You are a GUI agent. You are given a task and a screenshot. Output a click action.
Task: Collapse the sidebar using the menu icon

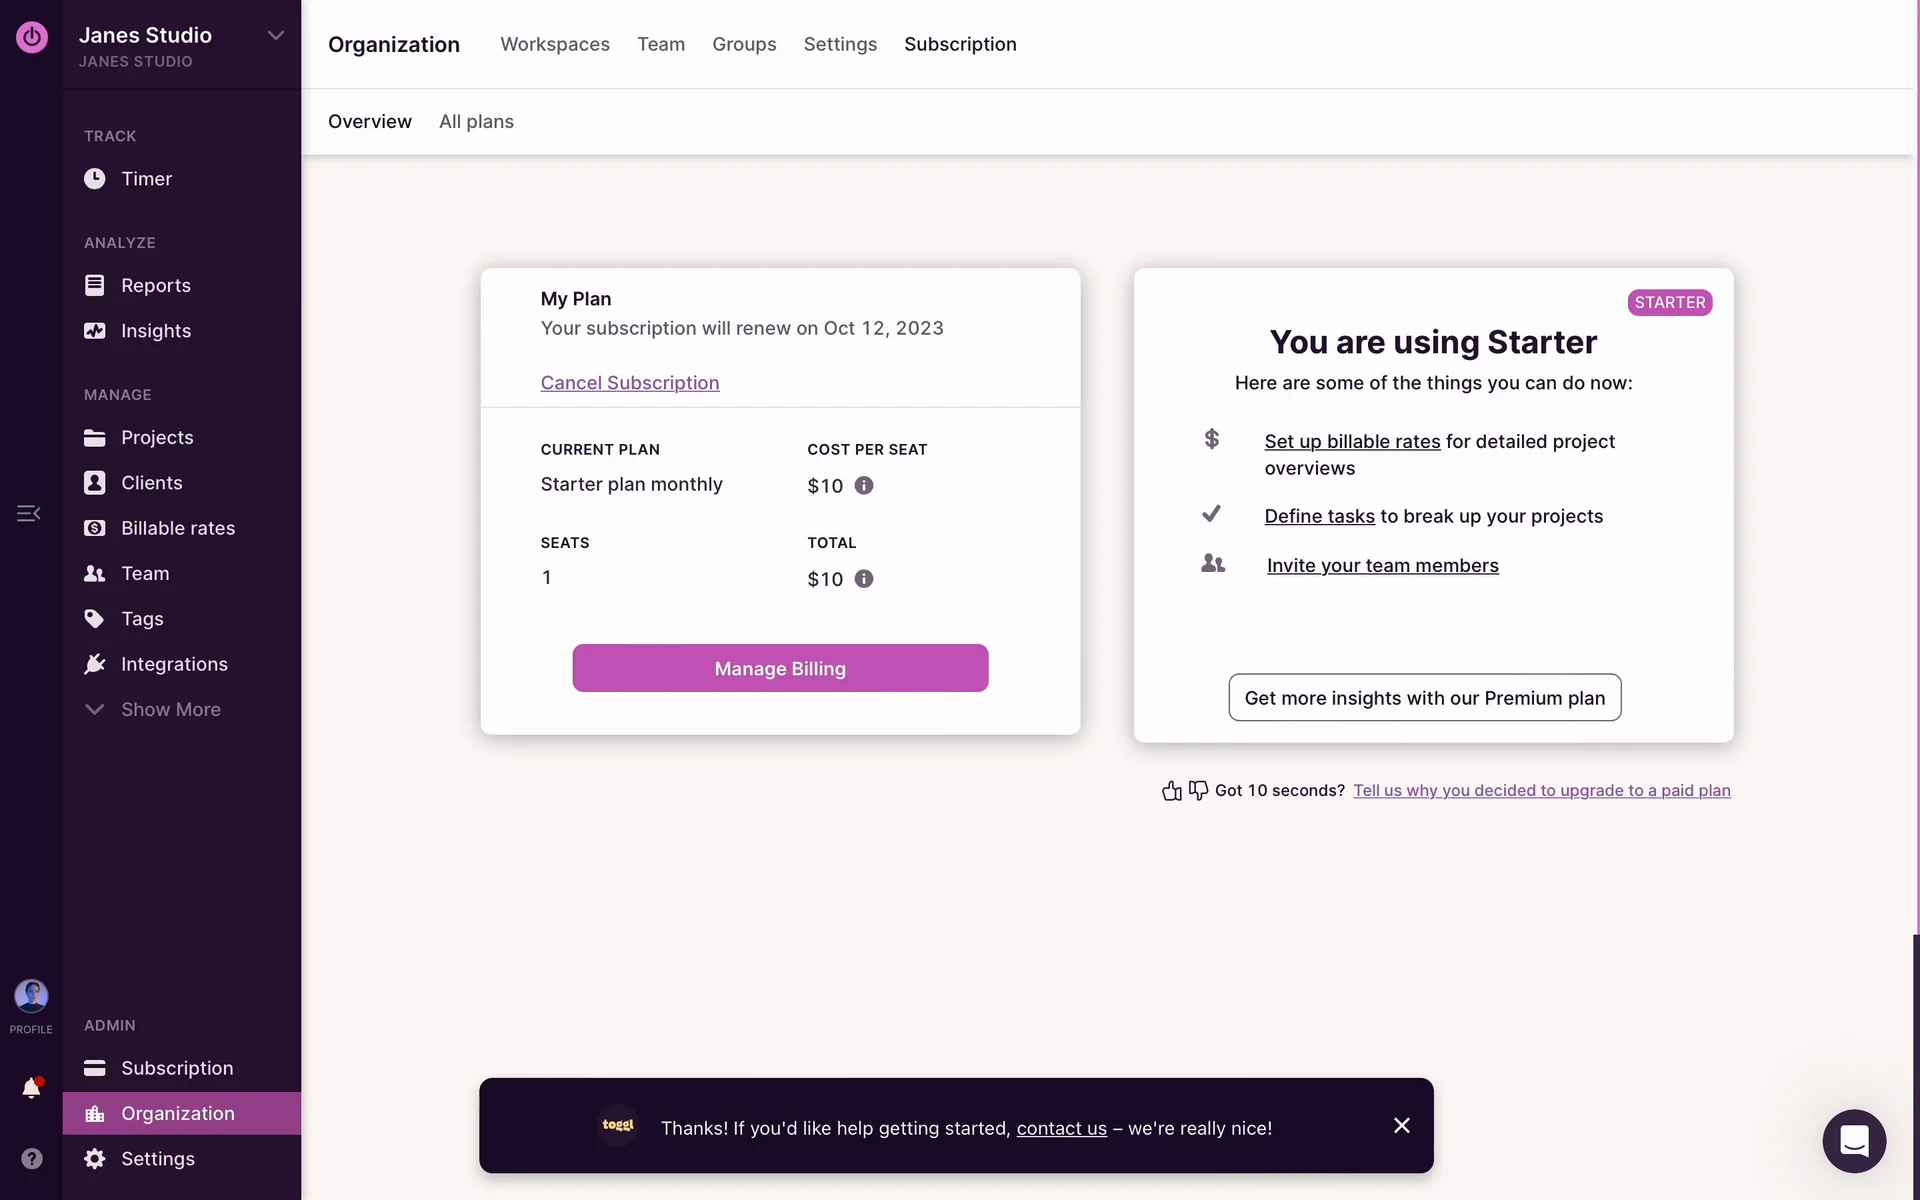tap(28, 514)
